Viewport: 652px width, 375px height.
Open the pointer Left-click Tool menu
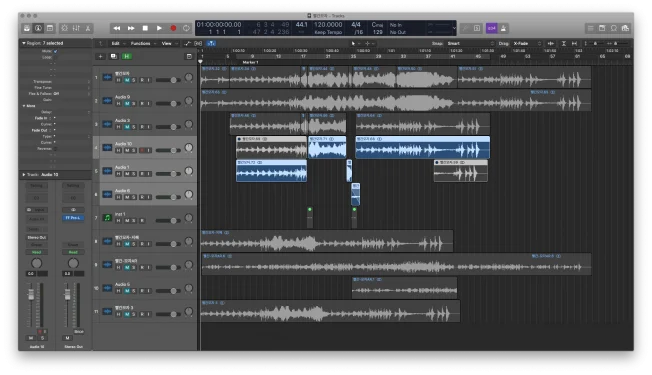(x=355, y=43)
